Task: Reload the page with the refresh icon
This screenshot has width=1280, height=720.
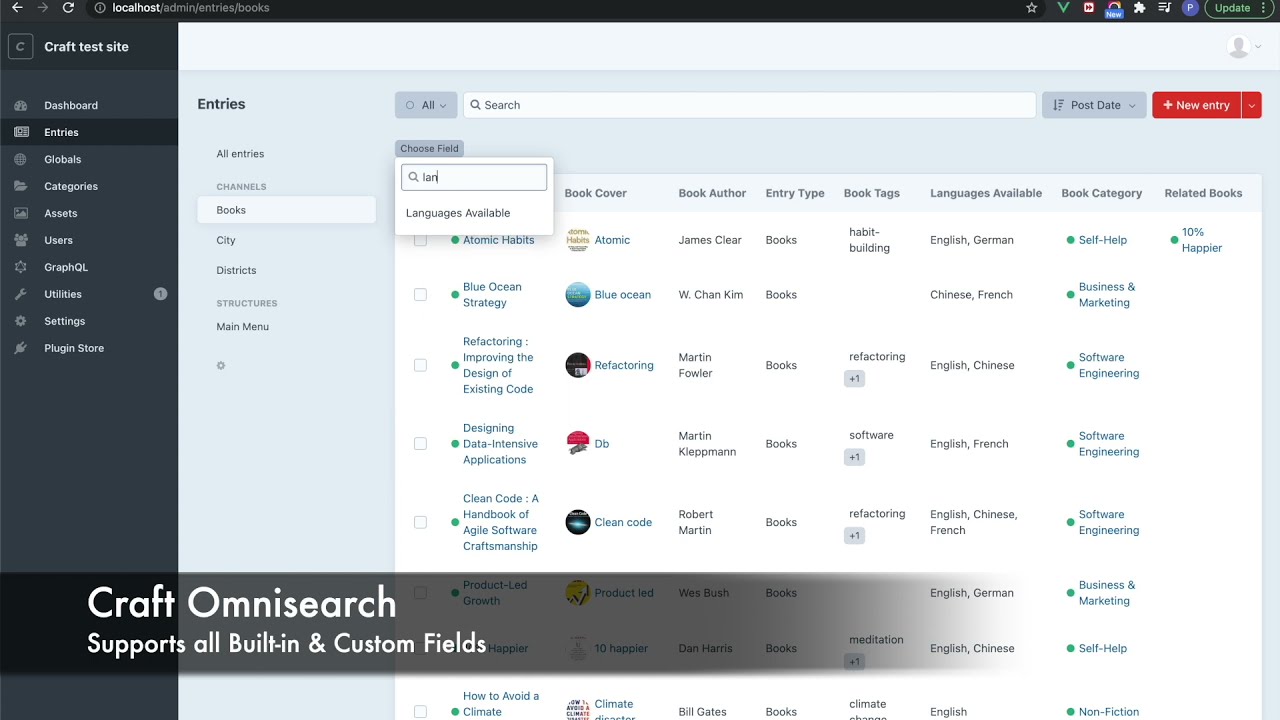Action: [x=68, y=8]
